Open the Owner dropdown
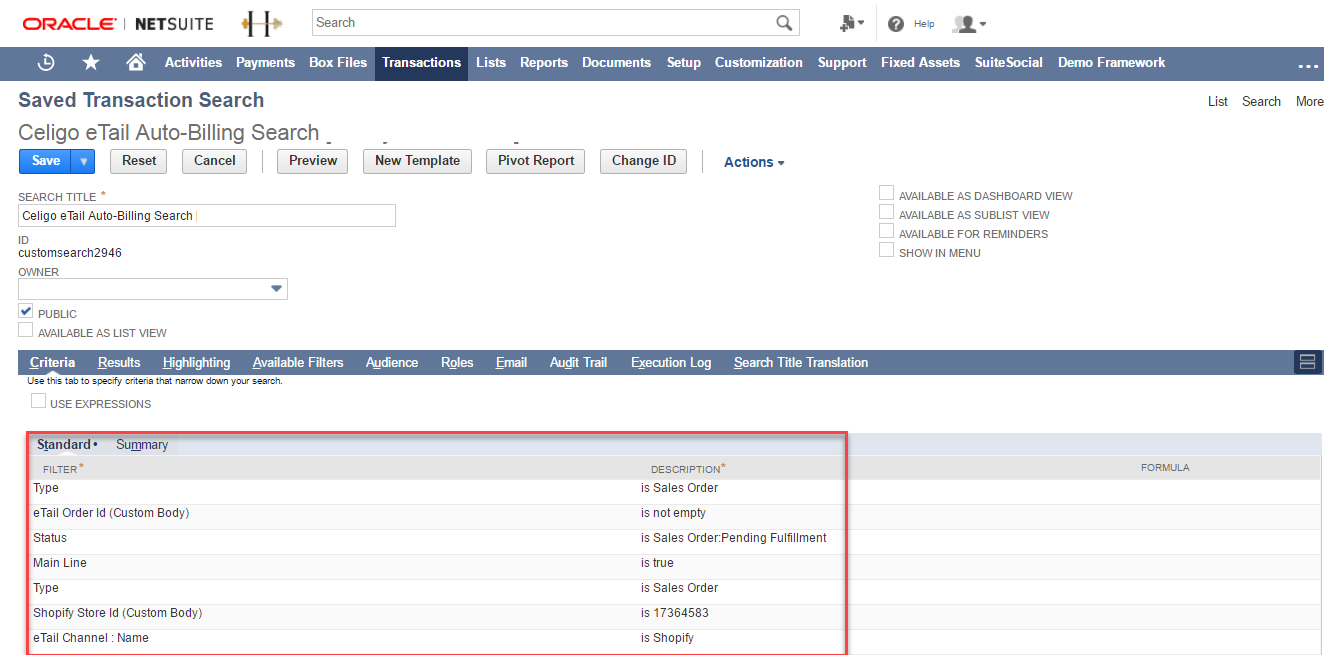 coord(276,289)
